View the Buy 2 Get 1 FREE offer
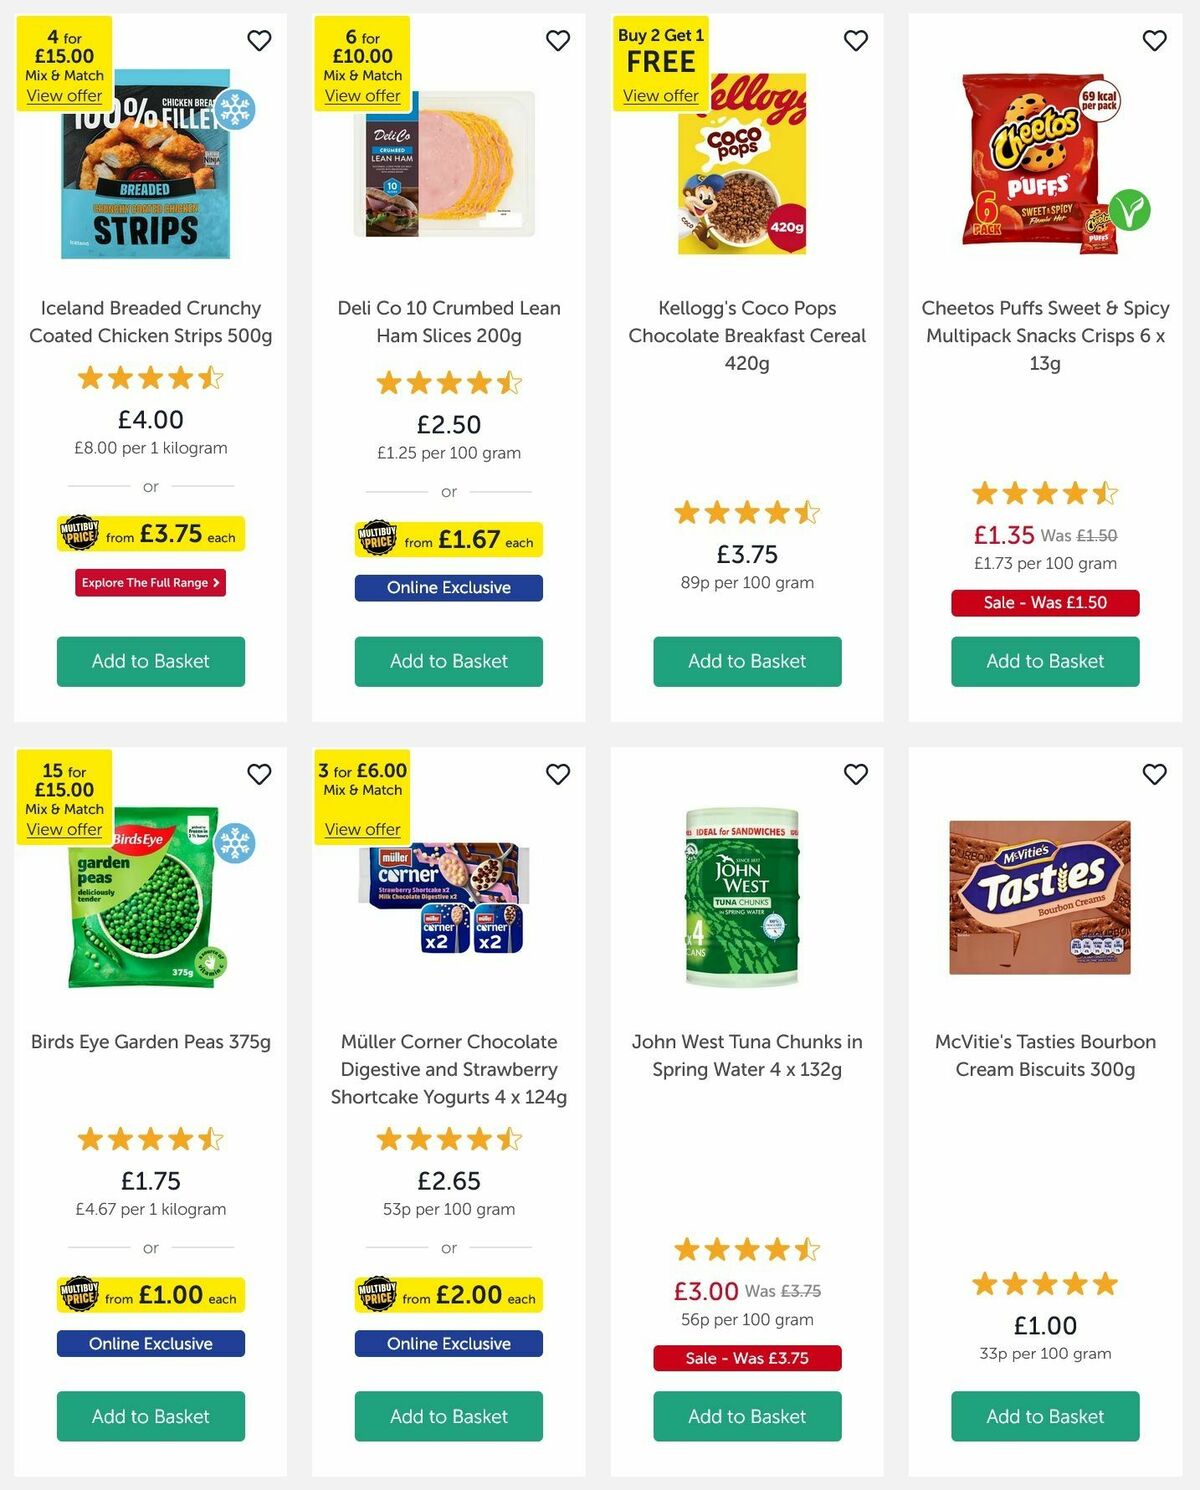The height and width of the screenshot is (1490, 1200). click(661, 95)
